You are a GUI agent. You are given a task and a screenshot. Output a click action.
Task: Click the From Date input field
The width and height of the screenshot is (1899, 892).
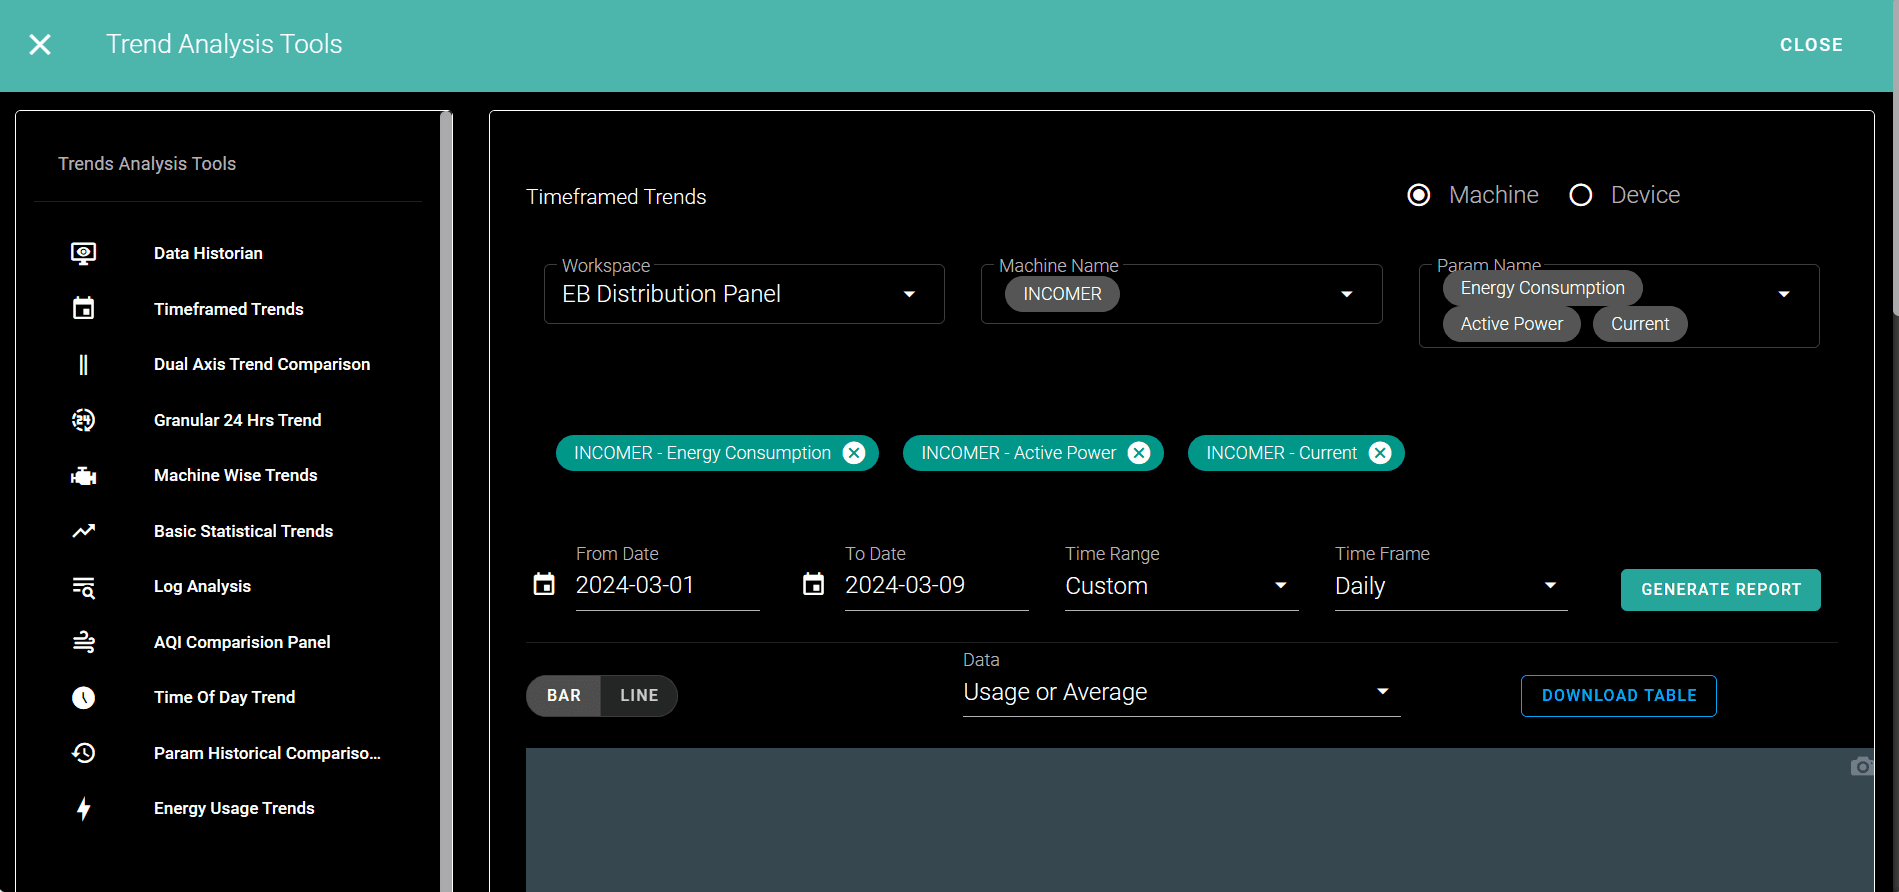666,586
